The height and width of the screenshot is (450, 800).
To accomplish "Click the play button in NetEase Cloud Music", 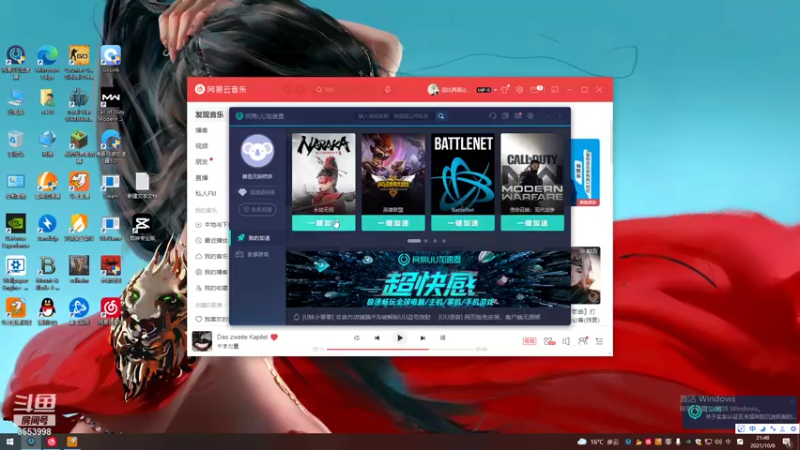I will pyautogui.click(x=399, y=338).
